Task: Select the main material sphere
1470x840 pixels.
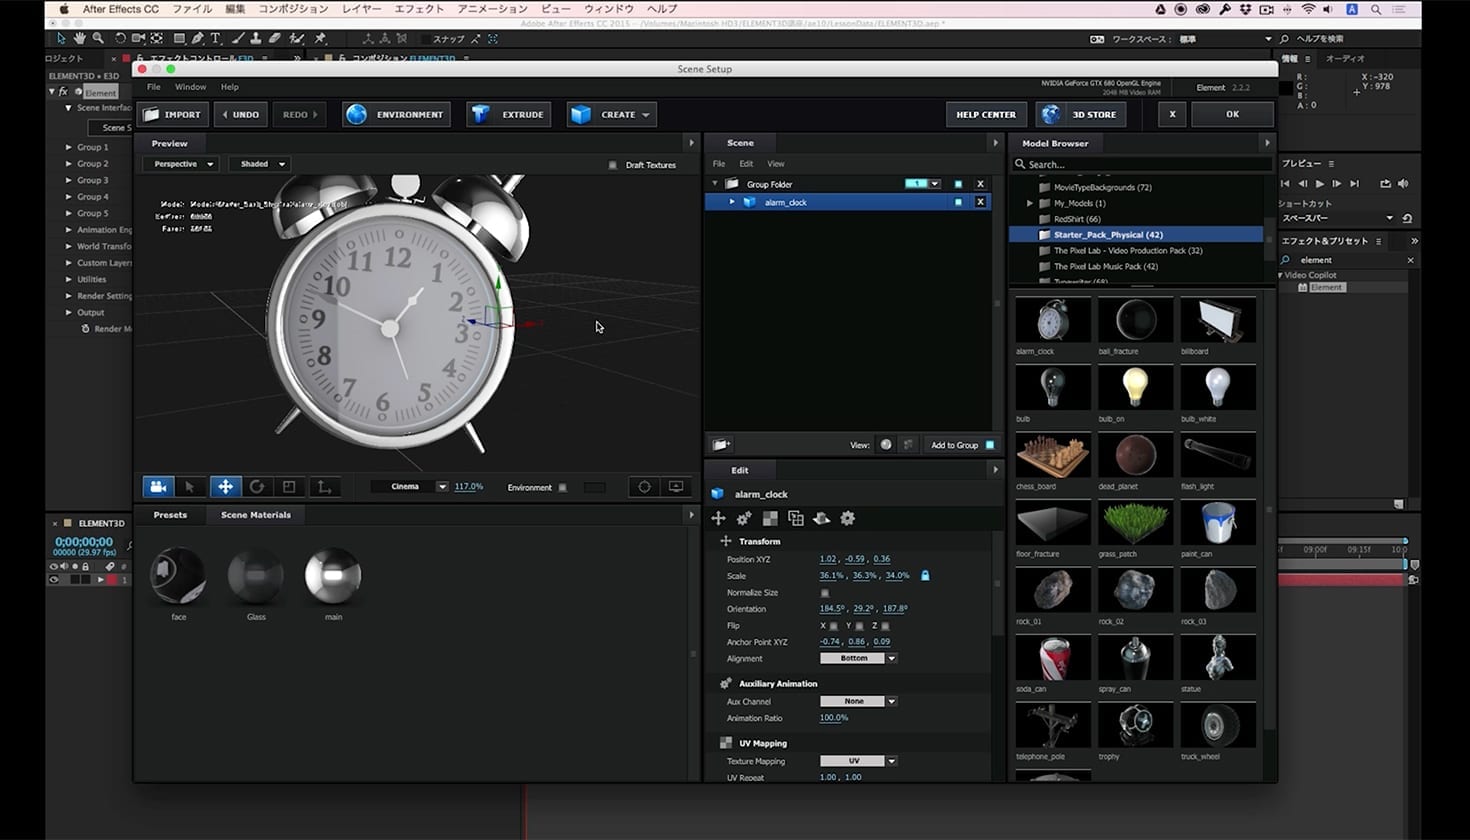Action: coord(333,576)
